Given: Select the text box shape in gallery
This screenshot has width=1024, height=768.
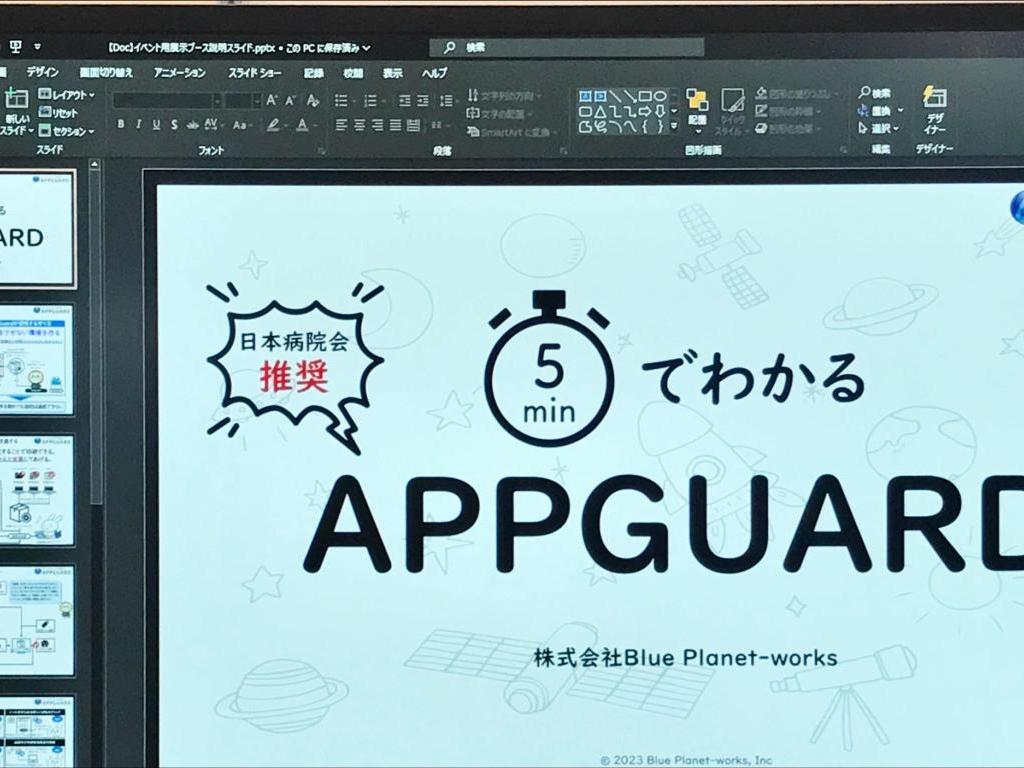Looking at the screenshot, I should (585, 96).
